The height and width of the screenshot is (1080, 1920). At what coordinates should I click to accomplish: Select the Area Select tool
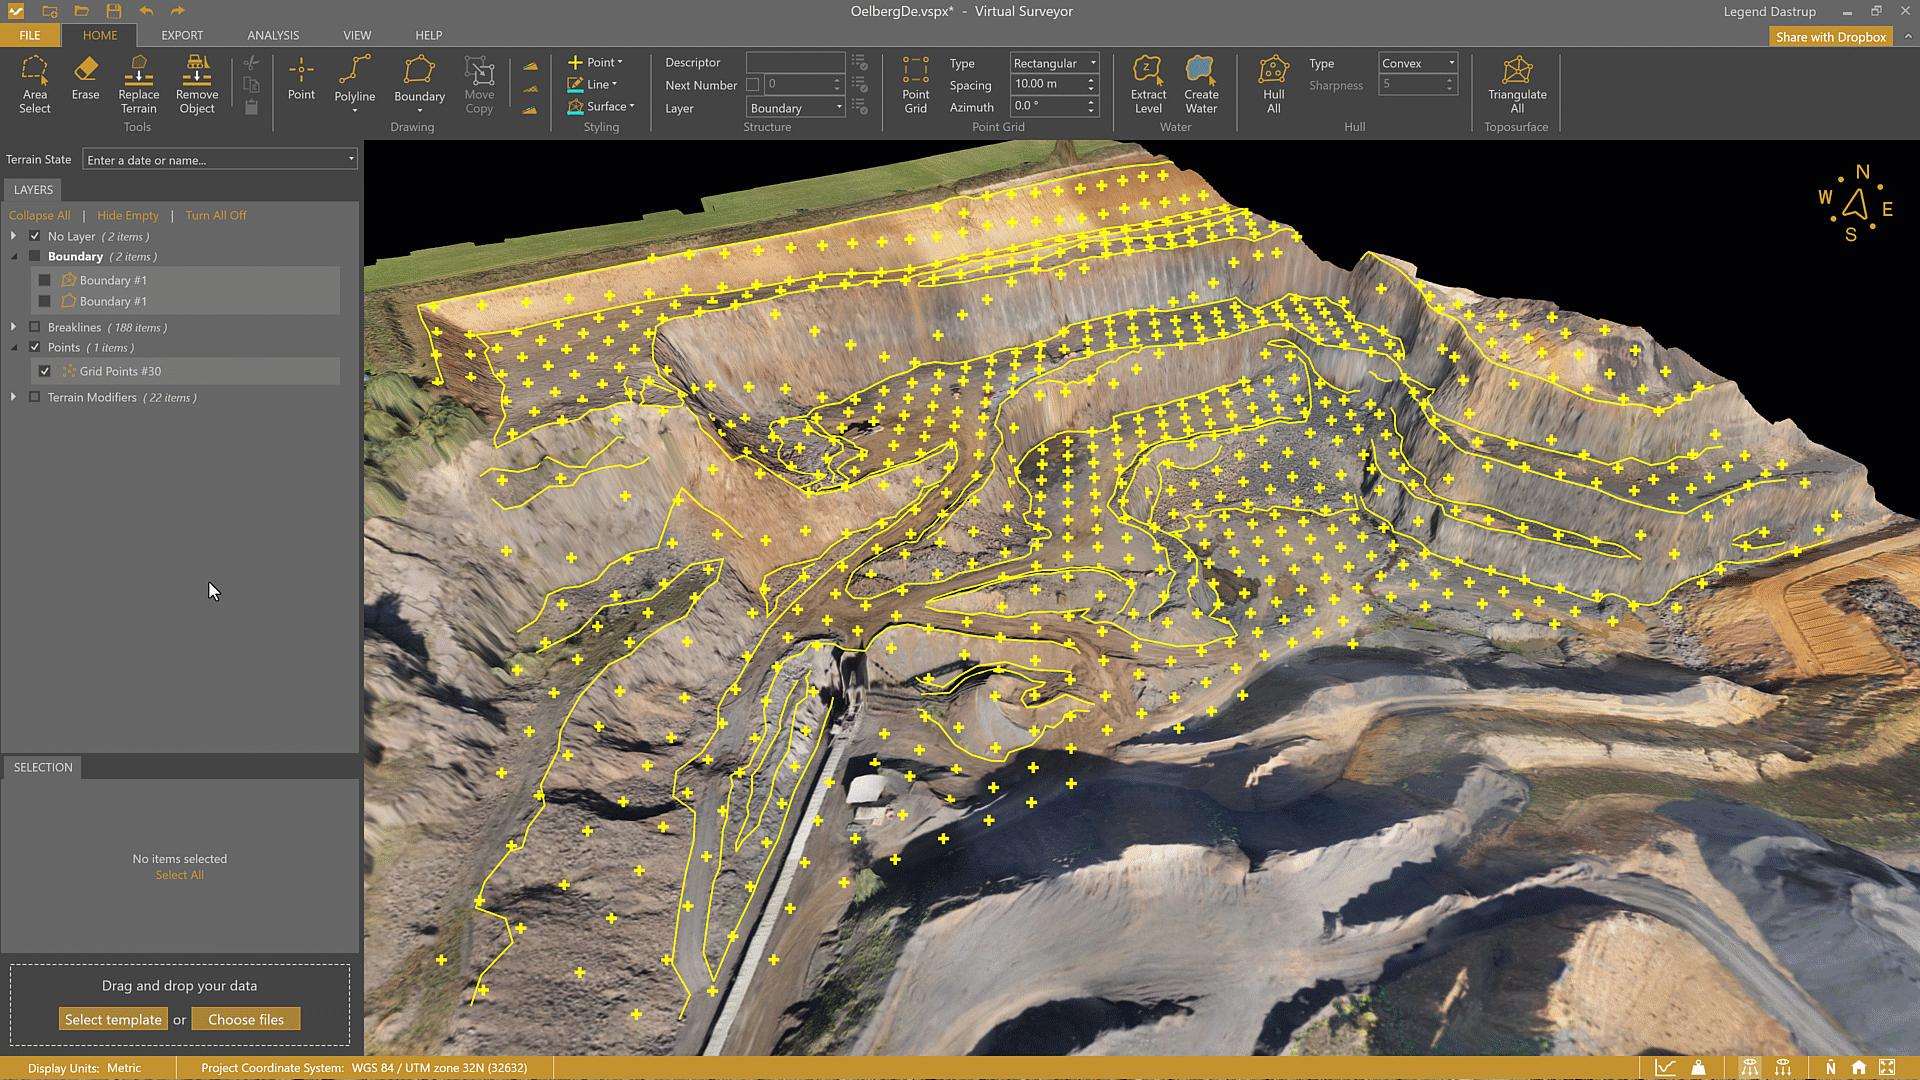(34, 84)
